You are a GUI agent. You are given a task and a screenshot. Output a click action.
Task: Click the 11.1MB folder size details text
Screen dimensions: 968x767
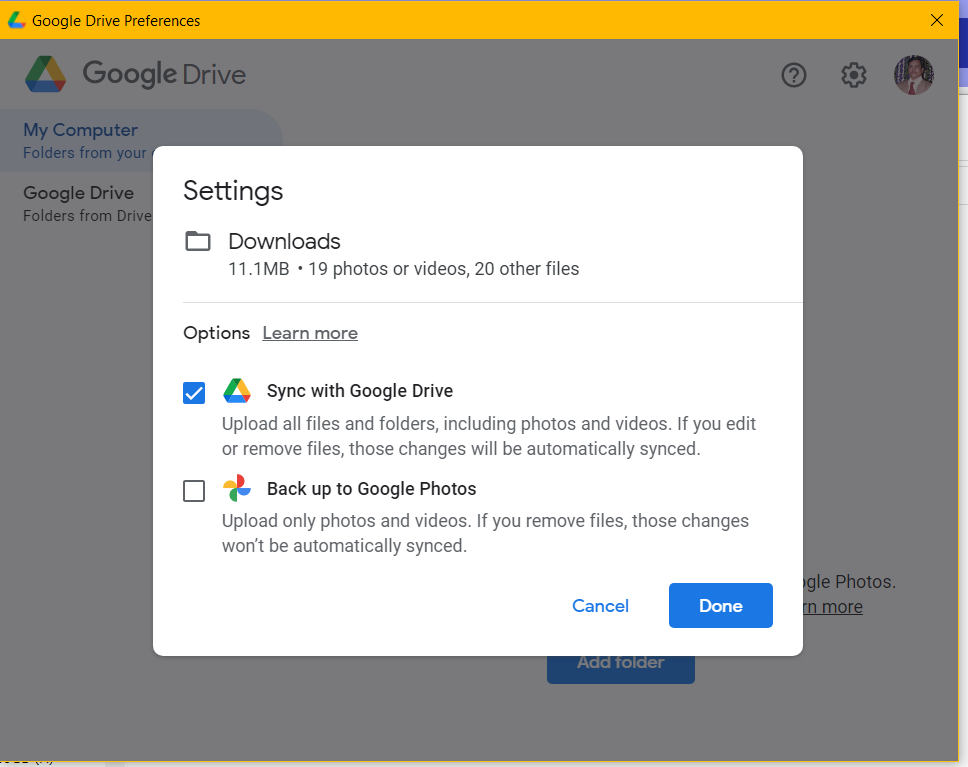[x=404, y=269]
